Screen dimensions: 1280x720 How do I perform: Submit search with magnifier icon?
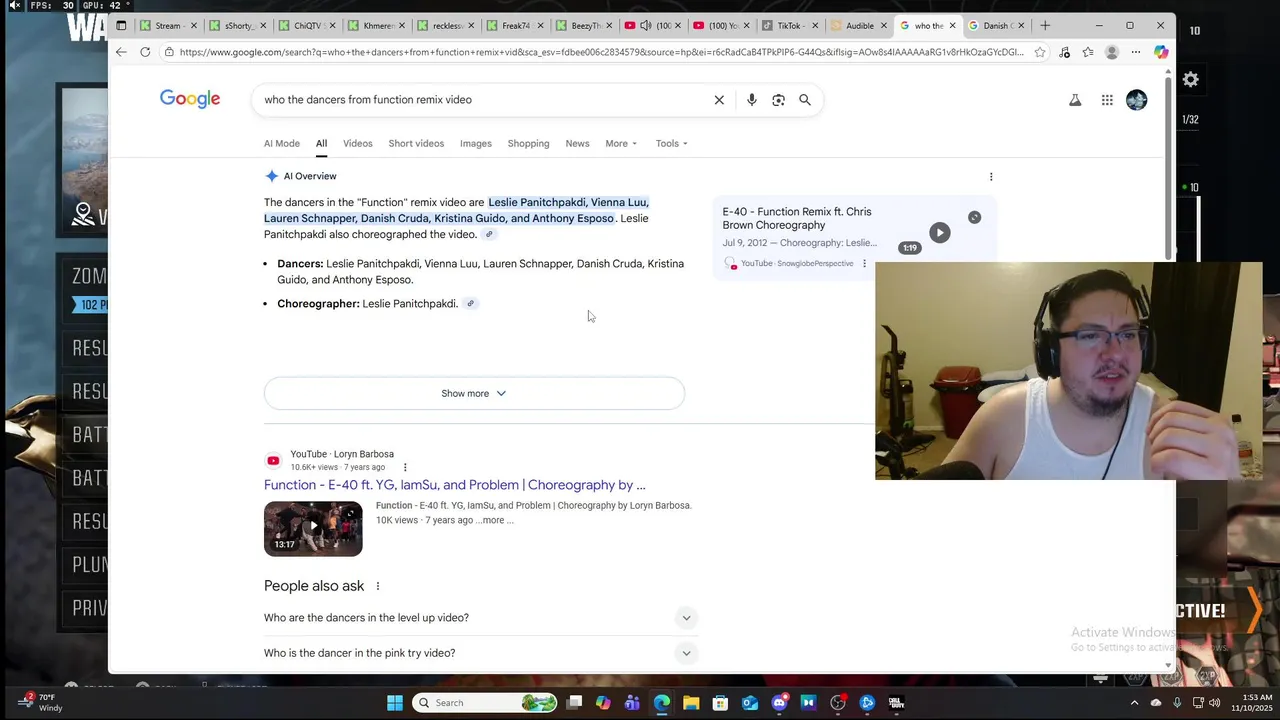pos(805,100)
